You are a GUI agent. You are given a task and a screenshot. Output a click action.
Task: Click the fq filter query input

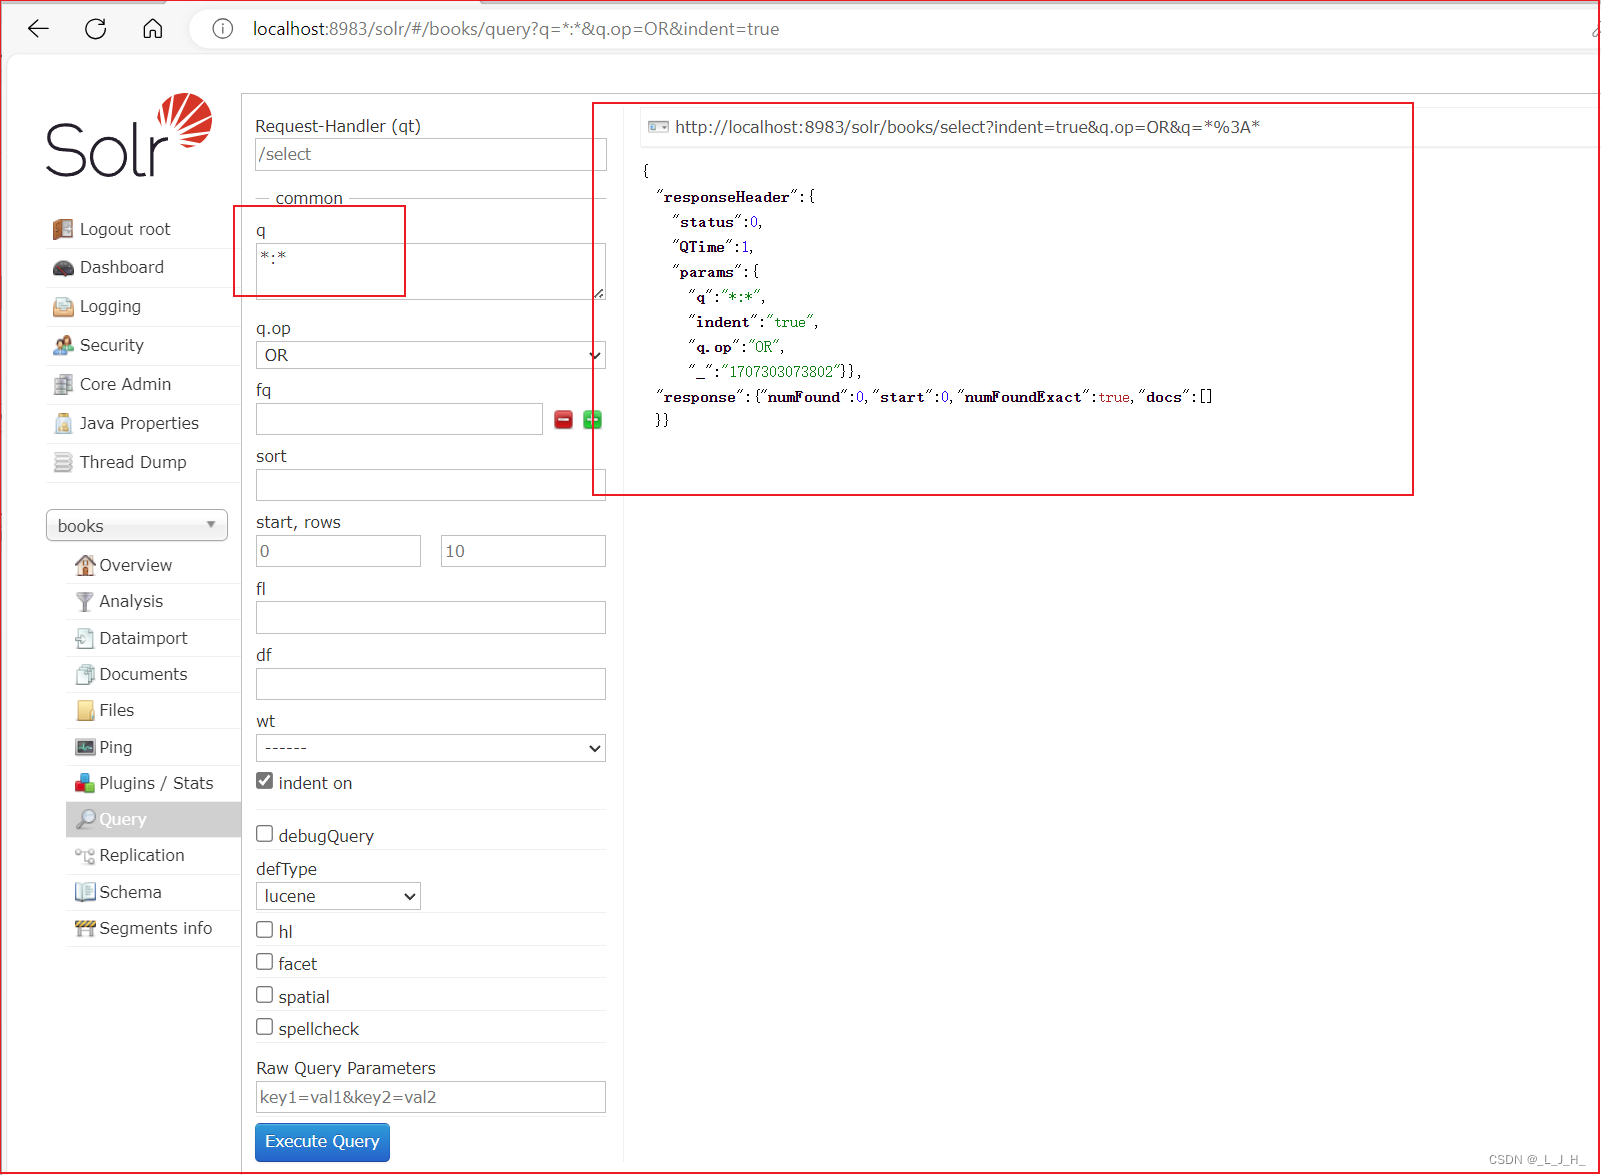[399, 419]
